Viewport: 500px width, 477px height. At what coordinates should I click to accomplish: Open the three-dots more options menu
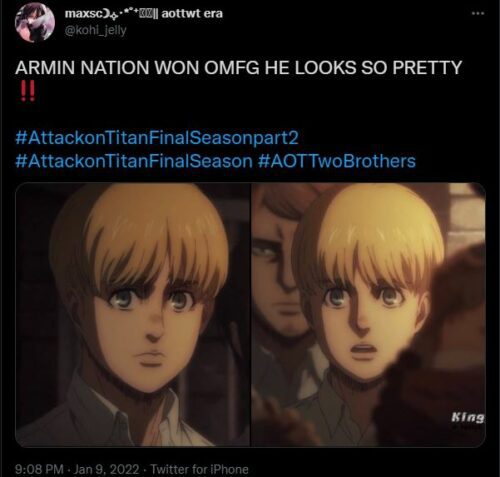pos(478,13)
